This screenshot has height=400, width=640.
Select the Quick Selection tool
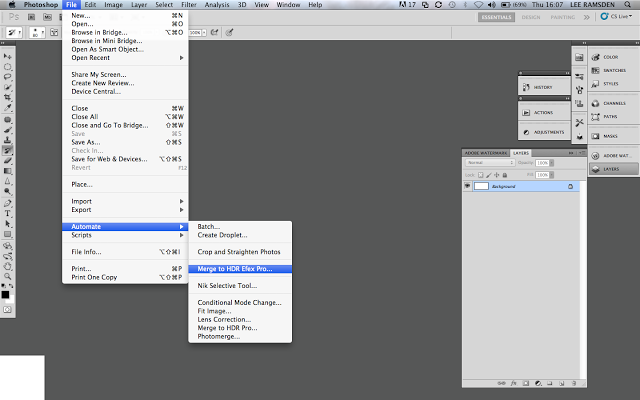[x=7, y=87]
